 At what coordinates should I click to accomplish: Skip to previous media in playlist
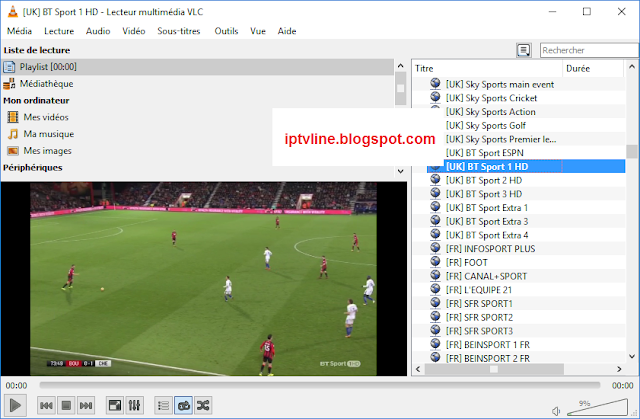(x=46, y=406)
